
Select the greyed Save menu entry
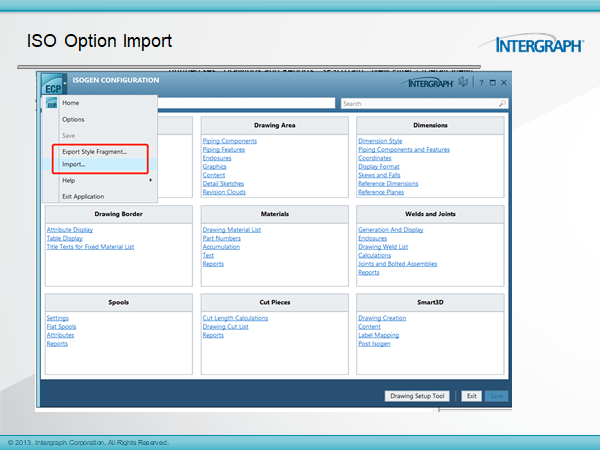[x=68, y=135]
